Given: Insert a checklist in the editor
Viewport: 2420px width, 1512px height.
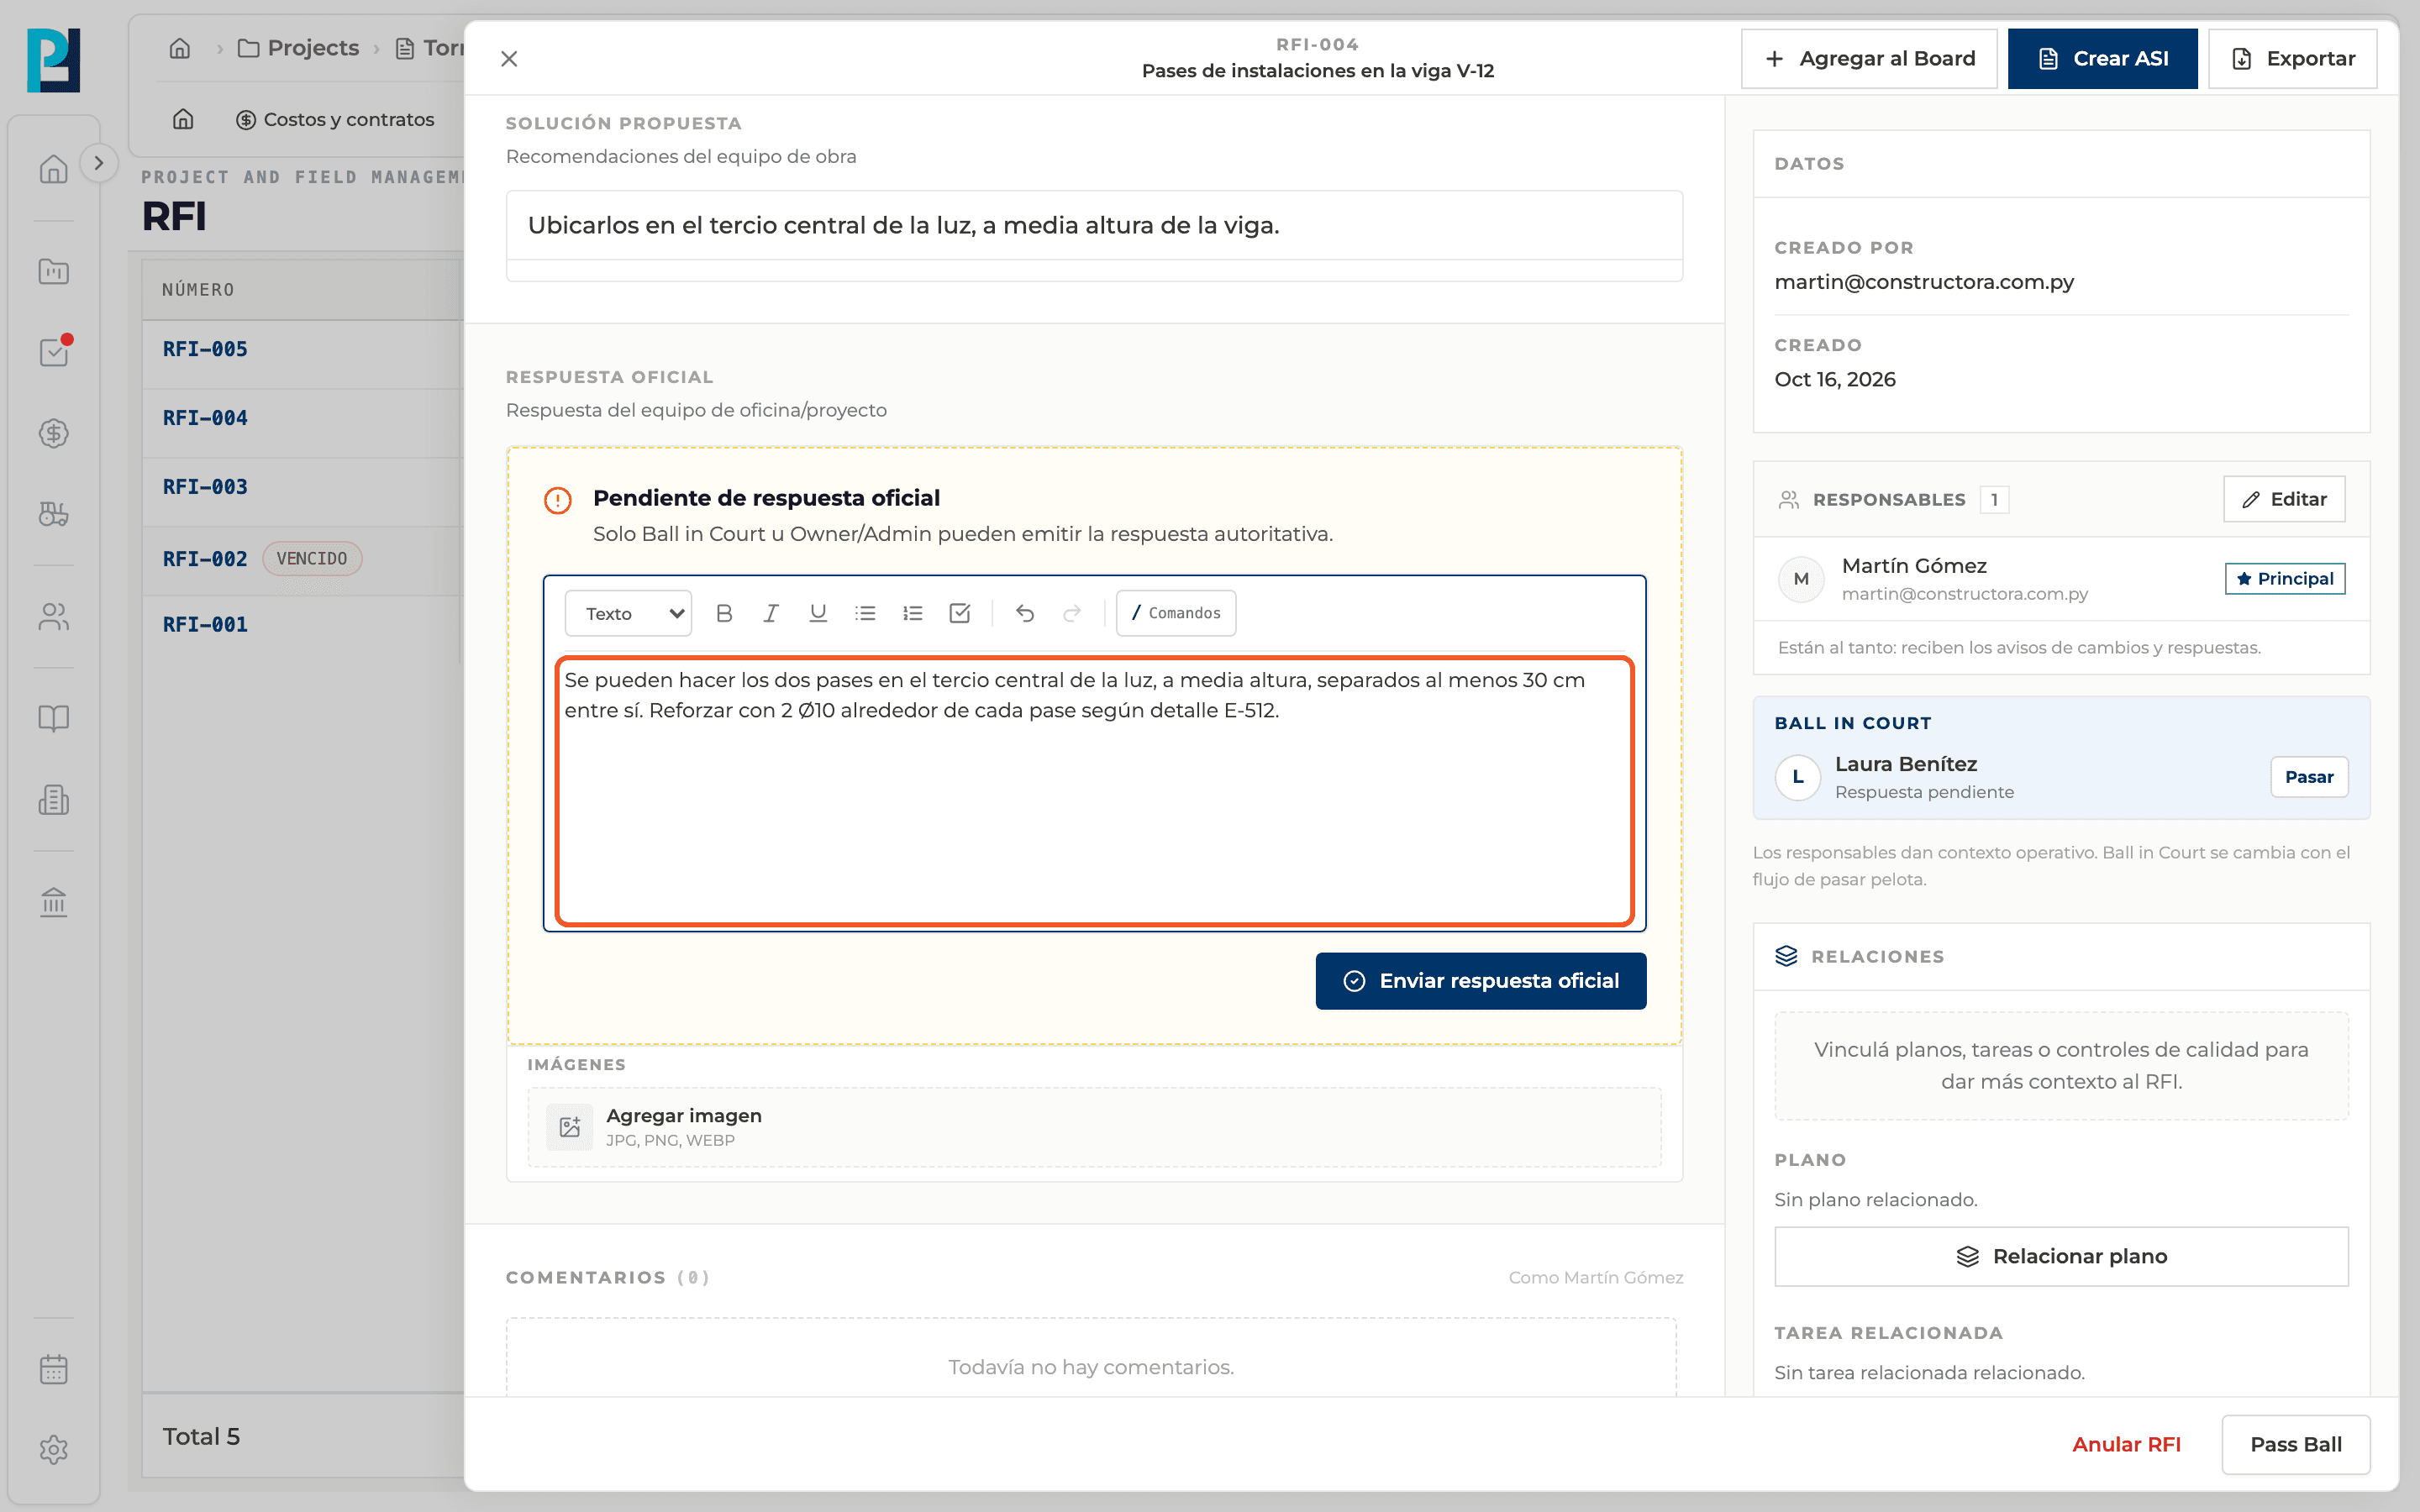Looking at the screenshot, I should click(x=960, y=613).
